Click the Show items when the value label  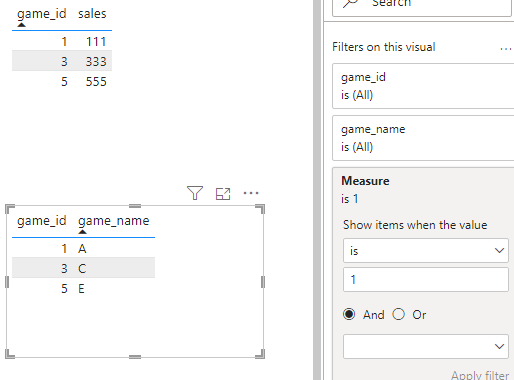[x=415, y=225]
